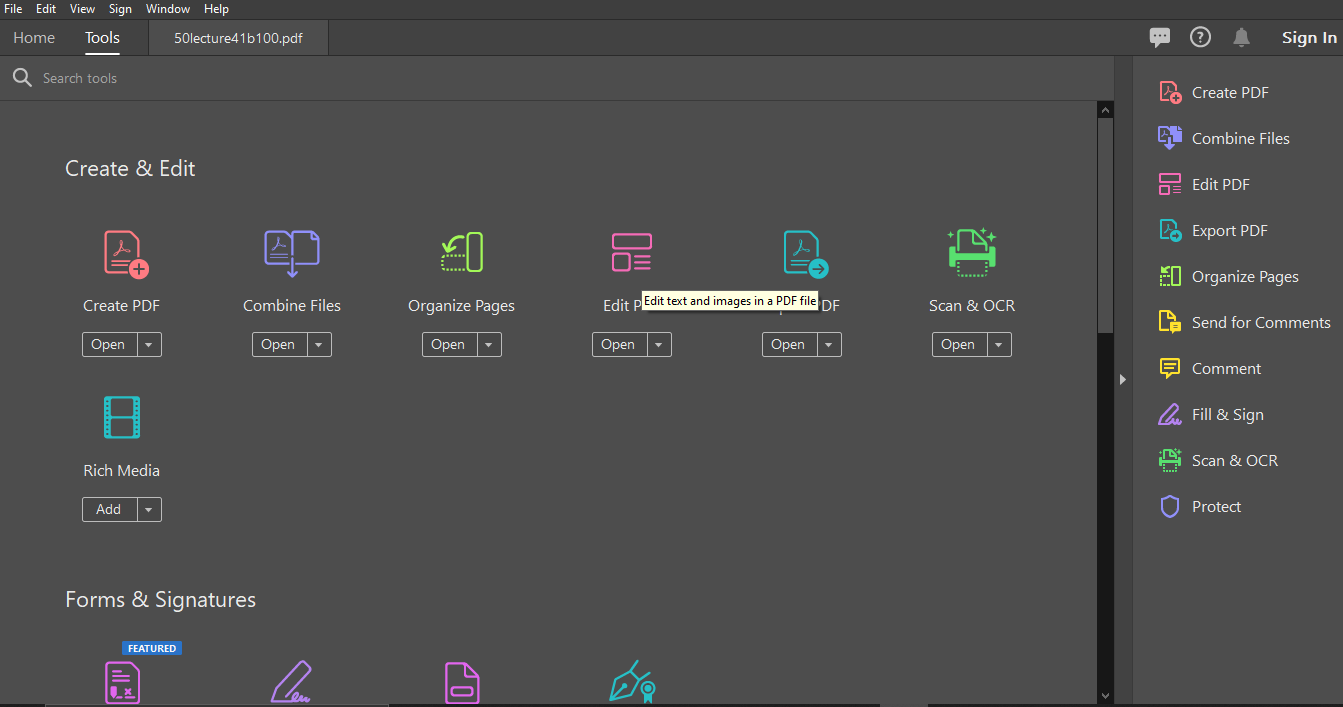Click the speech-bubble notifications icon in the top bar
Screen dimensions: 1343x707
(1160, 37)
